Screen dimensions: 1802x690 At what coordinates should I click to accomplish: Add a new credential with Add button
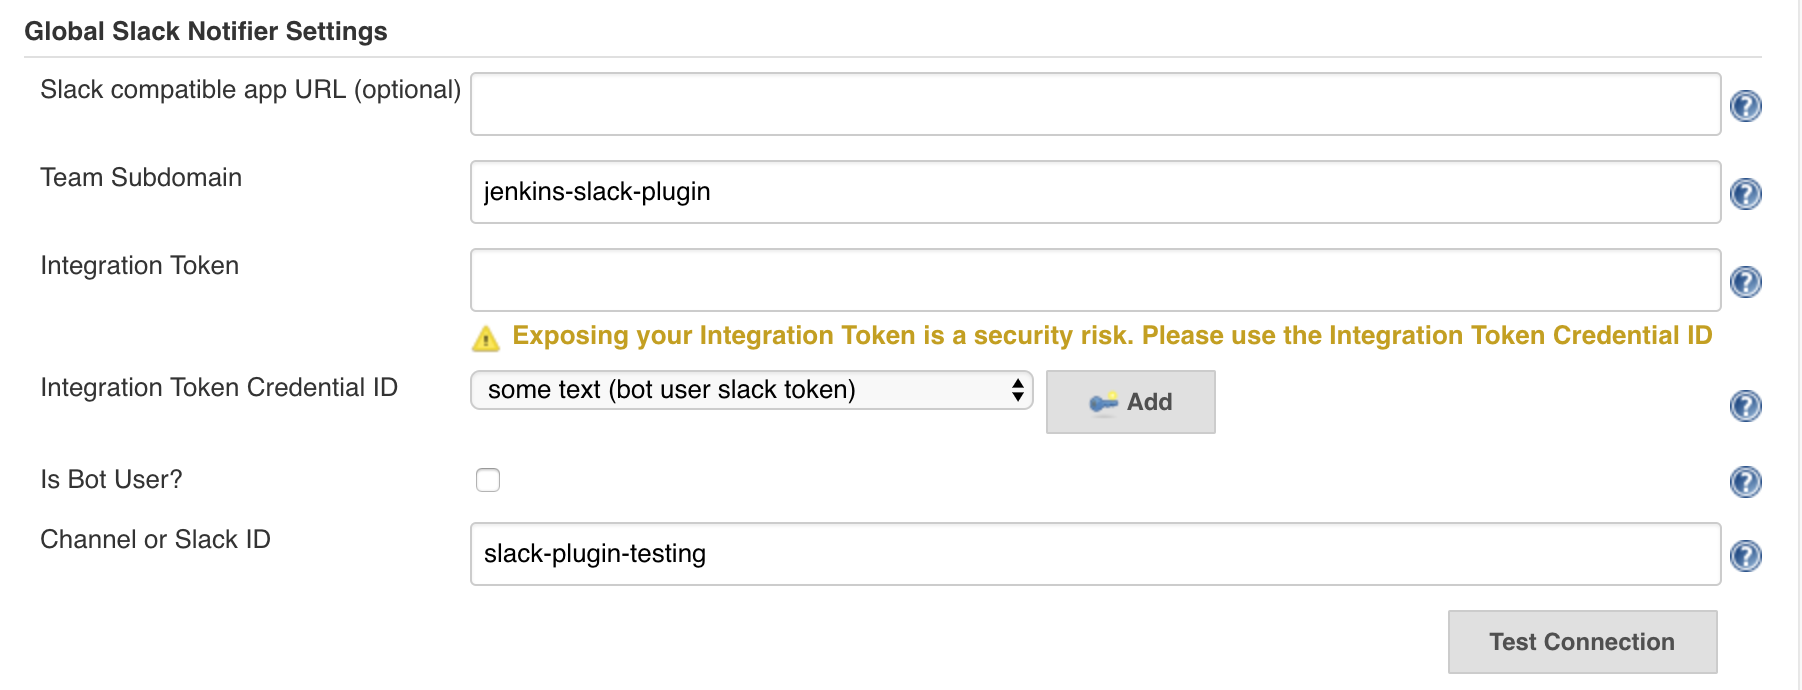(1130, 402)
